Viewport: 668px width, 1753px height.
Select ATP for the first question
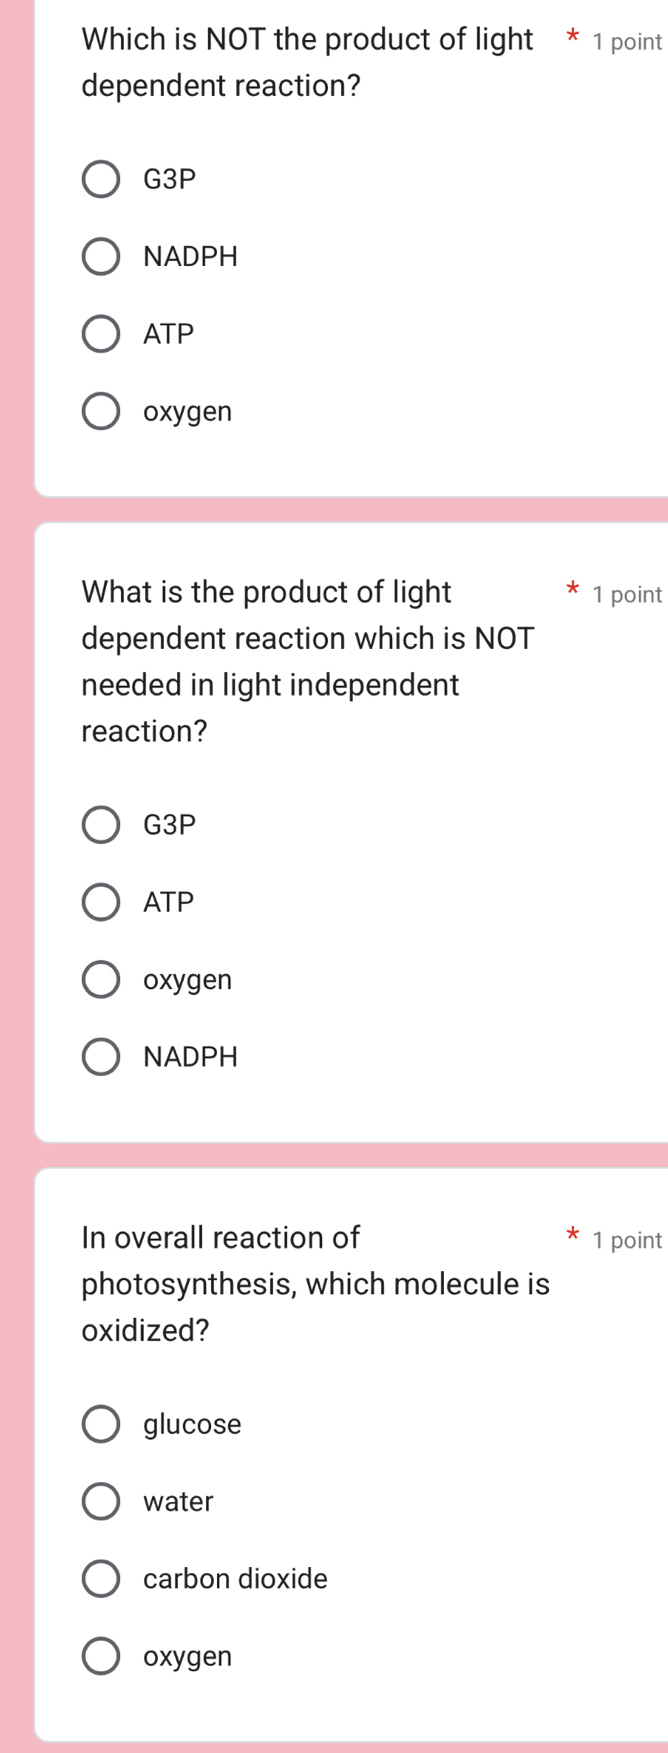coord(100,333)
